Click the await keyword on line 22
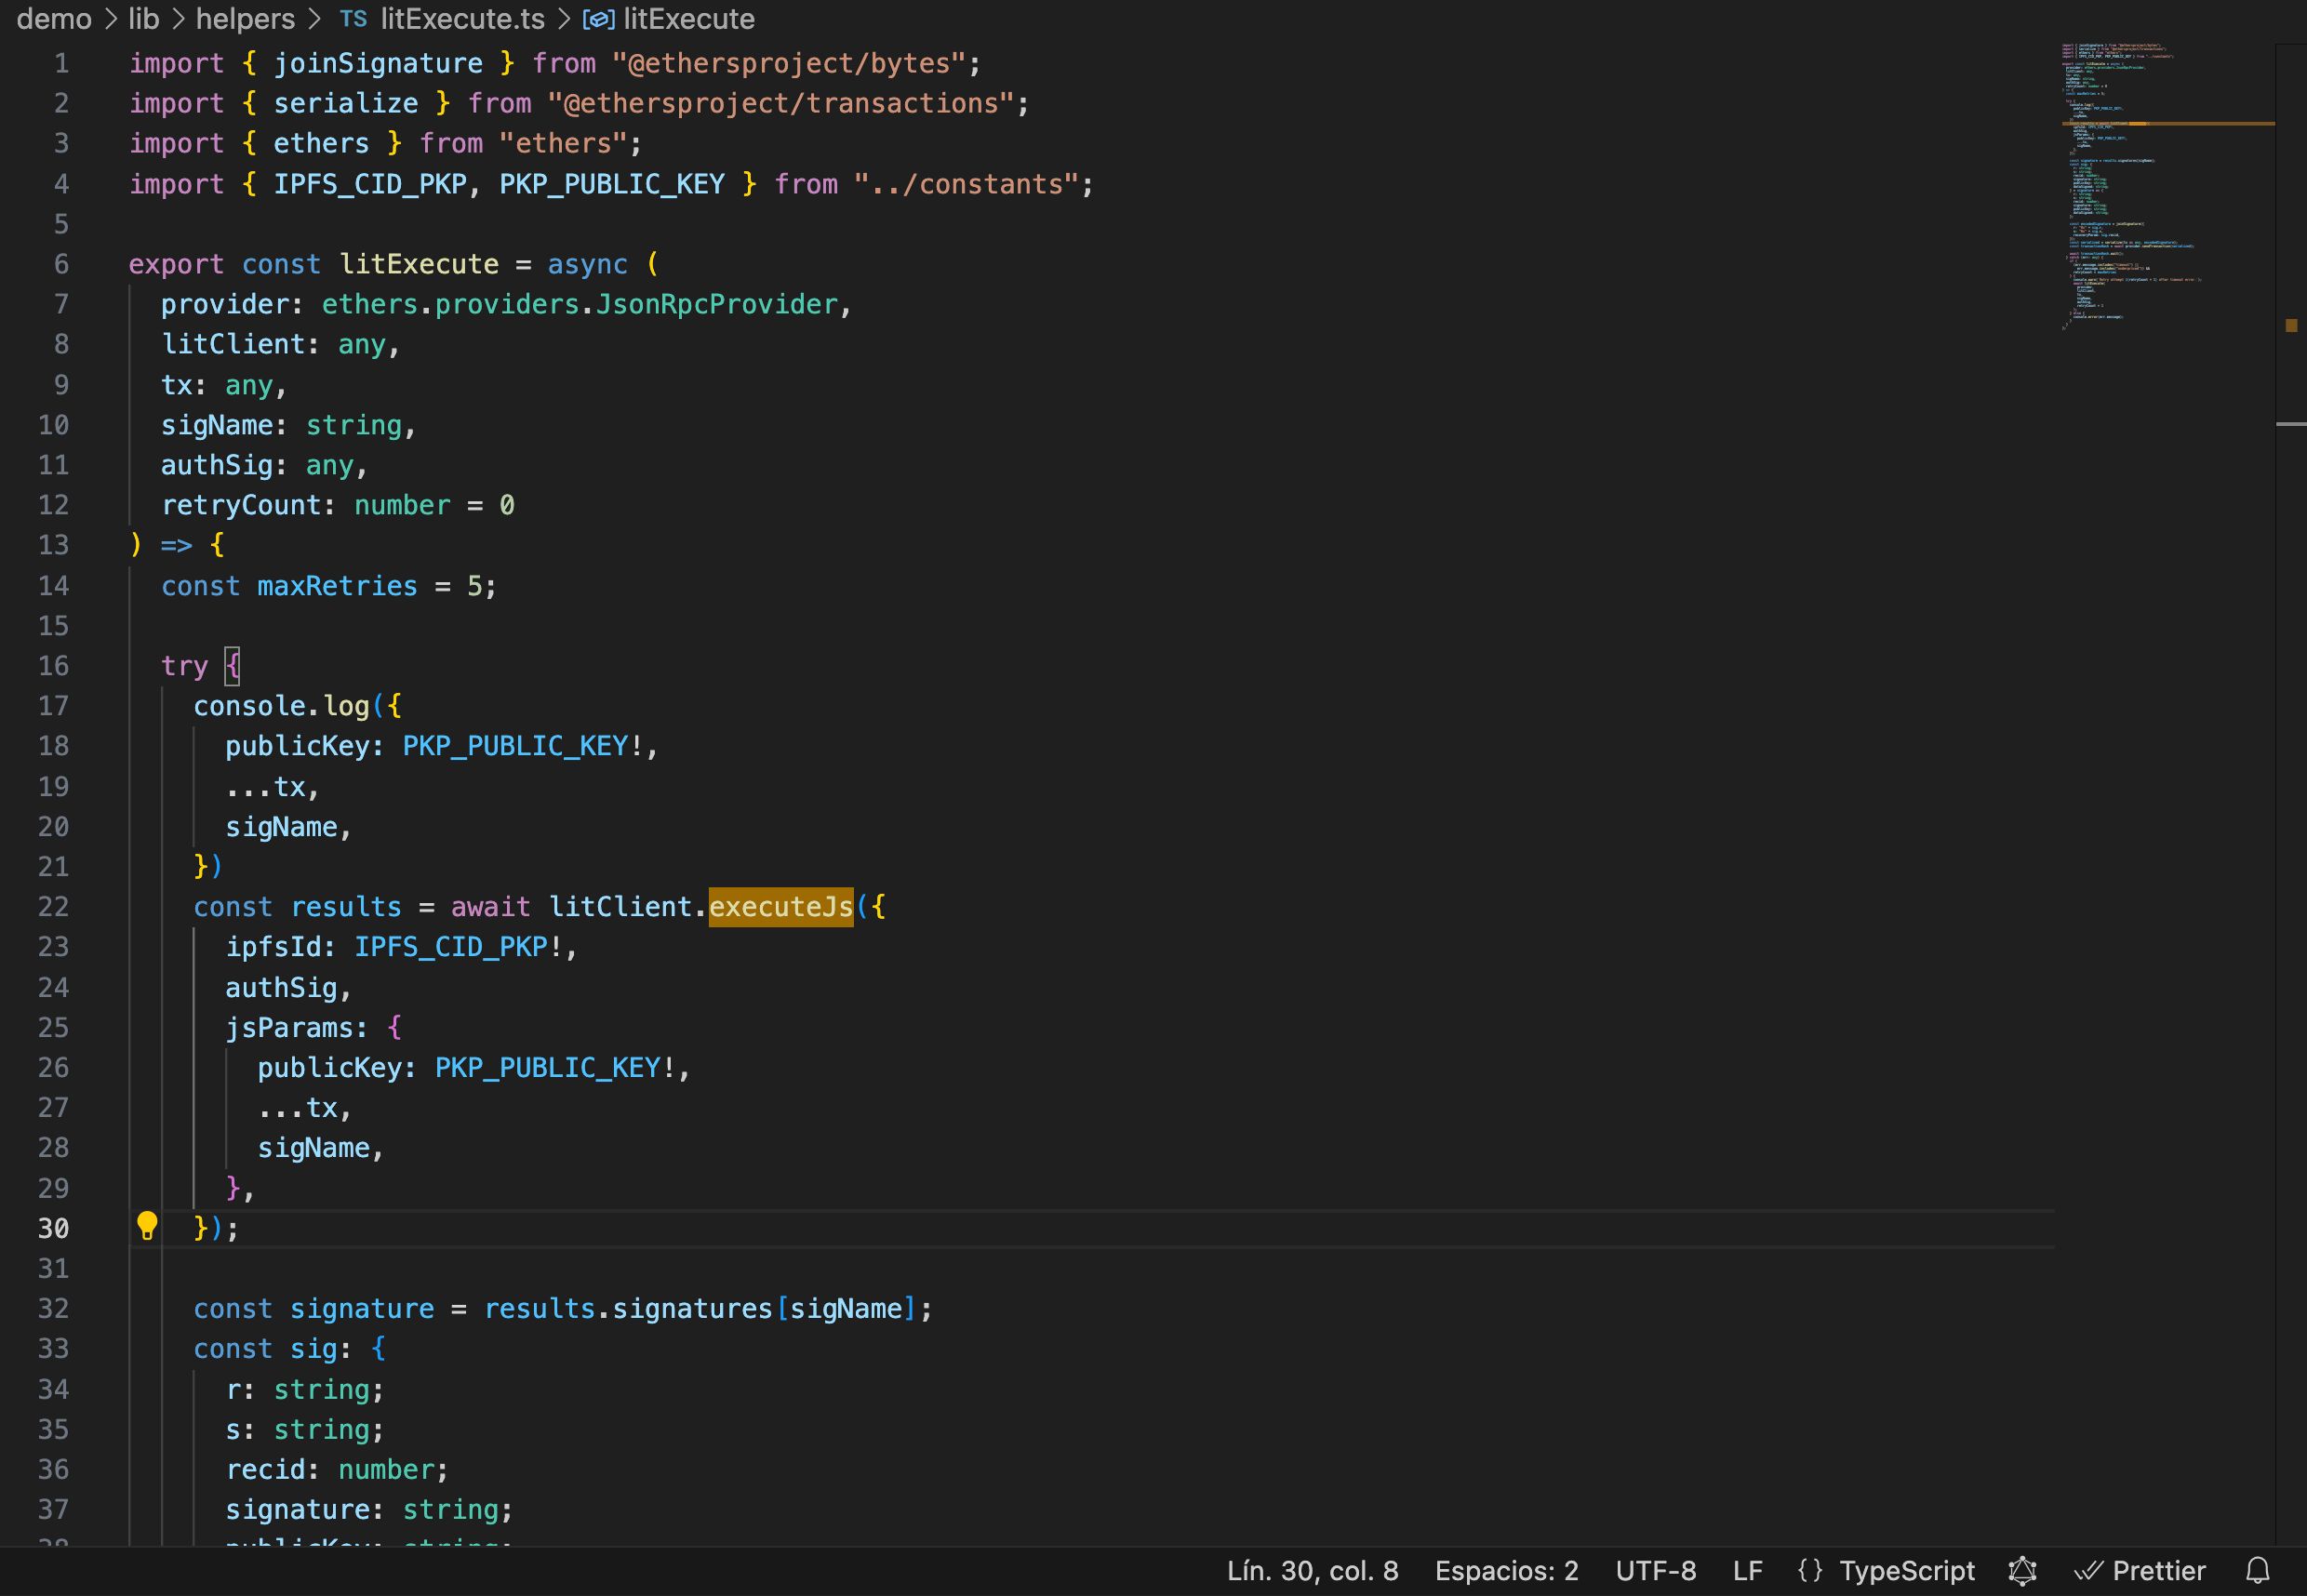Viewport: 2307px width, 1596px height. pos(490,907)
